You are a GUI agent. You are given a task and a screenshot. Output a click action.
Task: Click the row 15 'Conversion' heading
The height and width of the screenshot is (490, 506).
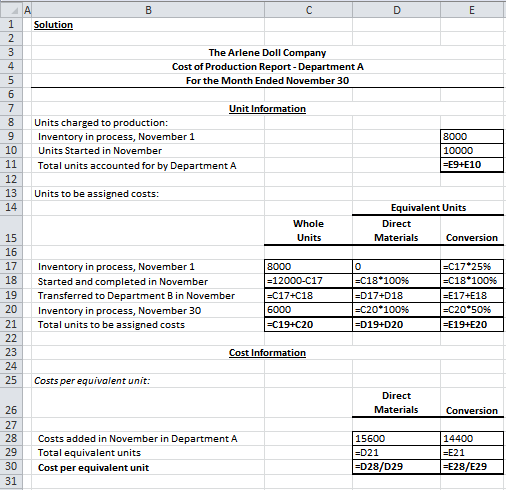472,238
